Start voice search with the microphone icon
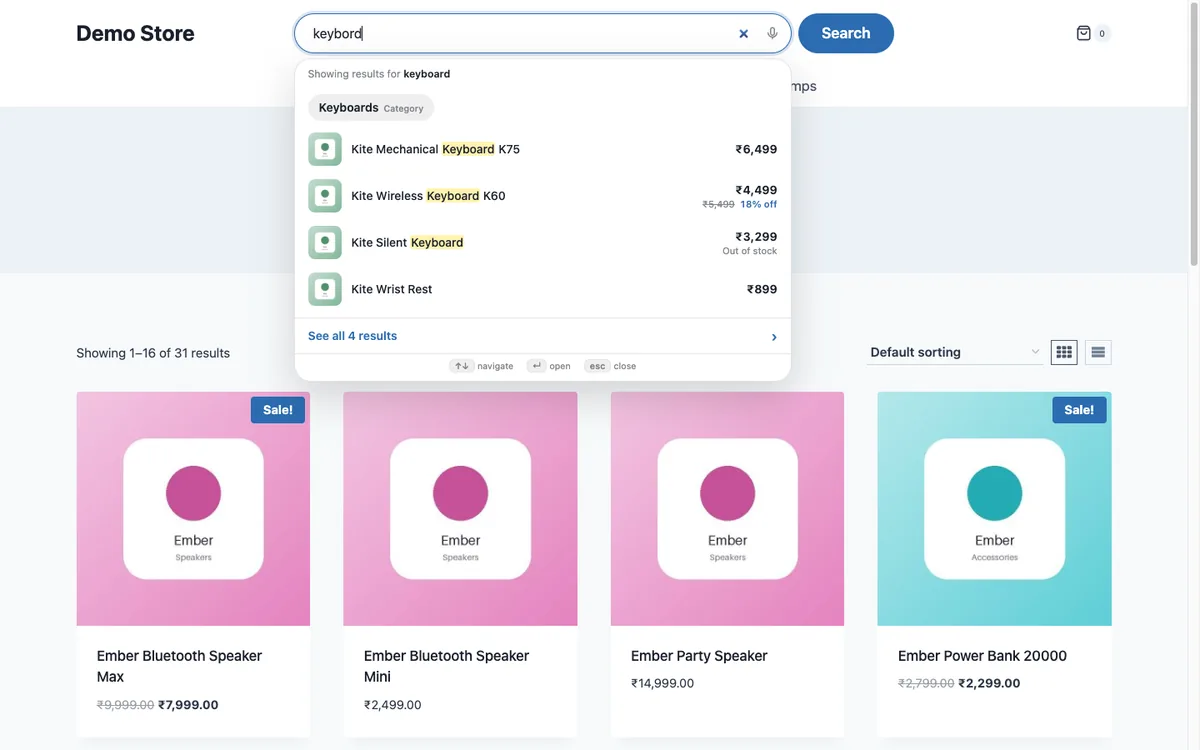 (x=772, y=33)
